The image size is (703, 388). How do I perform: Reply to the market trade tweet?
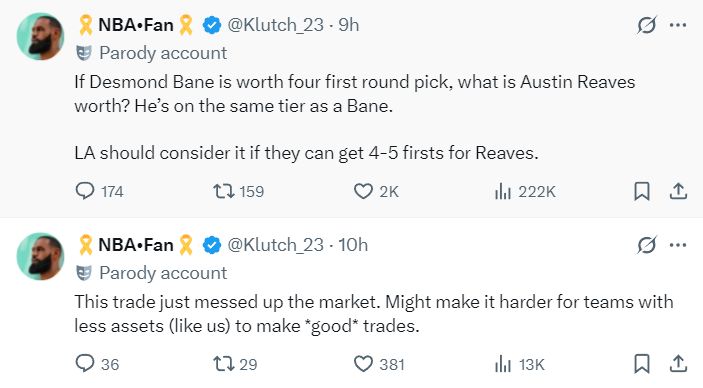[97, 364]
